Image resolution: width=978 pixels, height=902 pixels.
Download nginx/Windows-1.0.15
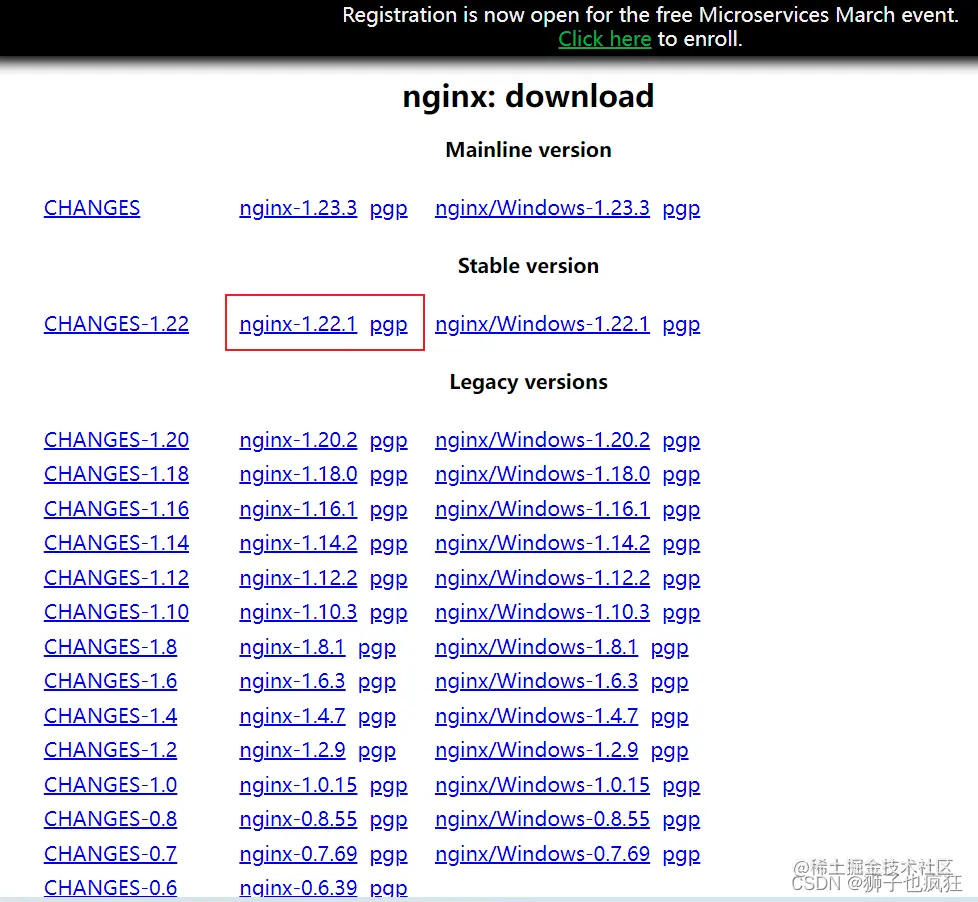click(x=543, y=785)
